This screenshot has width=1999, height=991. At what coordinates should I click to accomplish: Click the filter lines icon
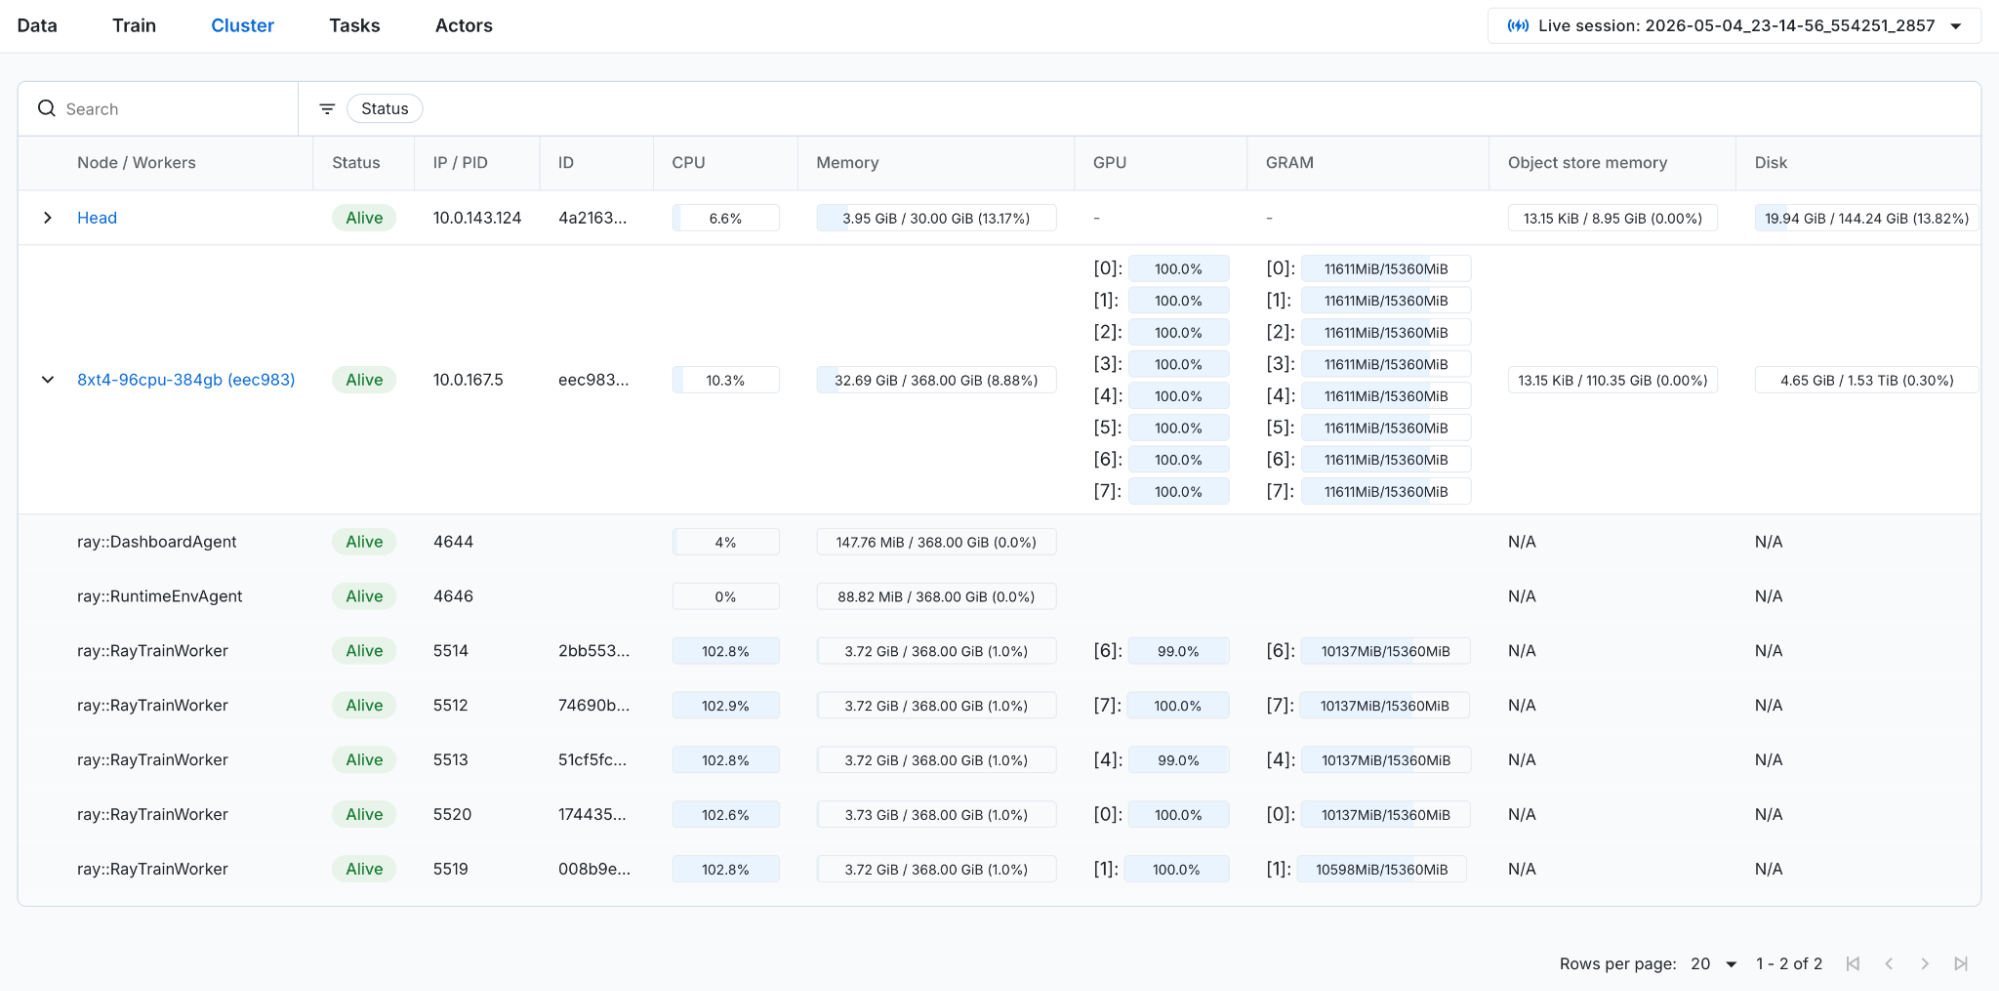[x=327, y=109]
